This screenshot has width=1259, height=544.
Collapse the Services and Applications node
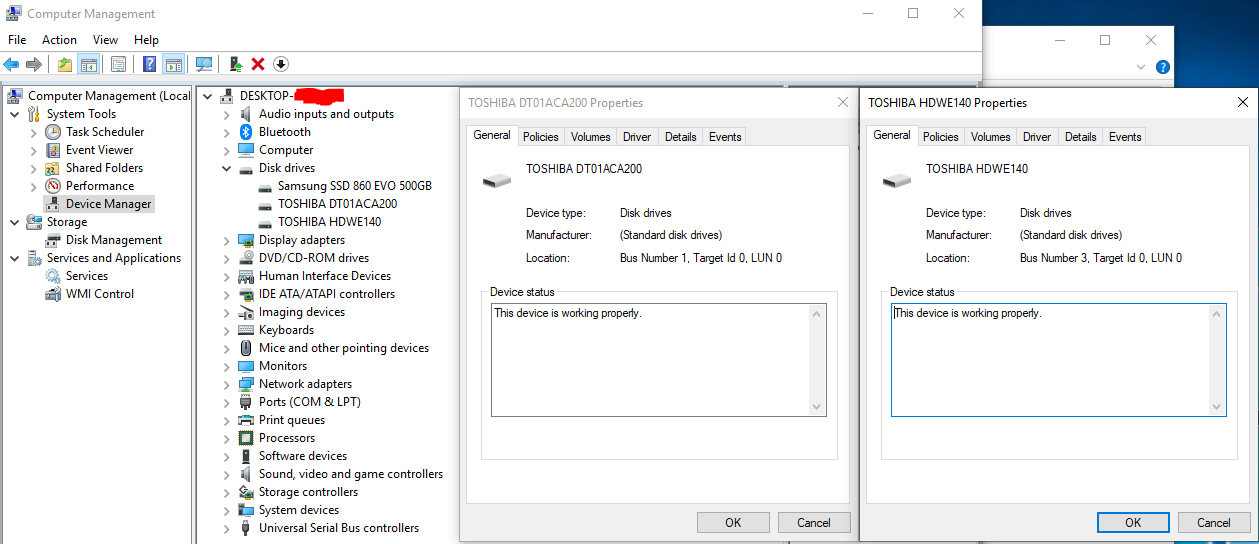[15, 258]
